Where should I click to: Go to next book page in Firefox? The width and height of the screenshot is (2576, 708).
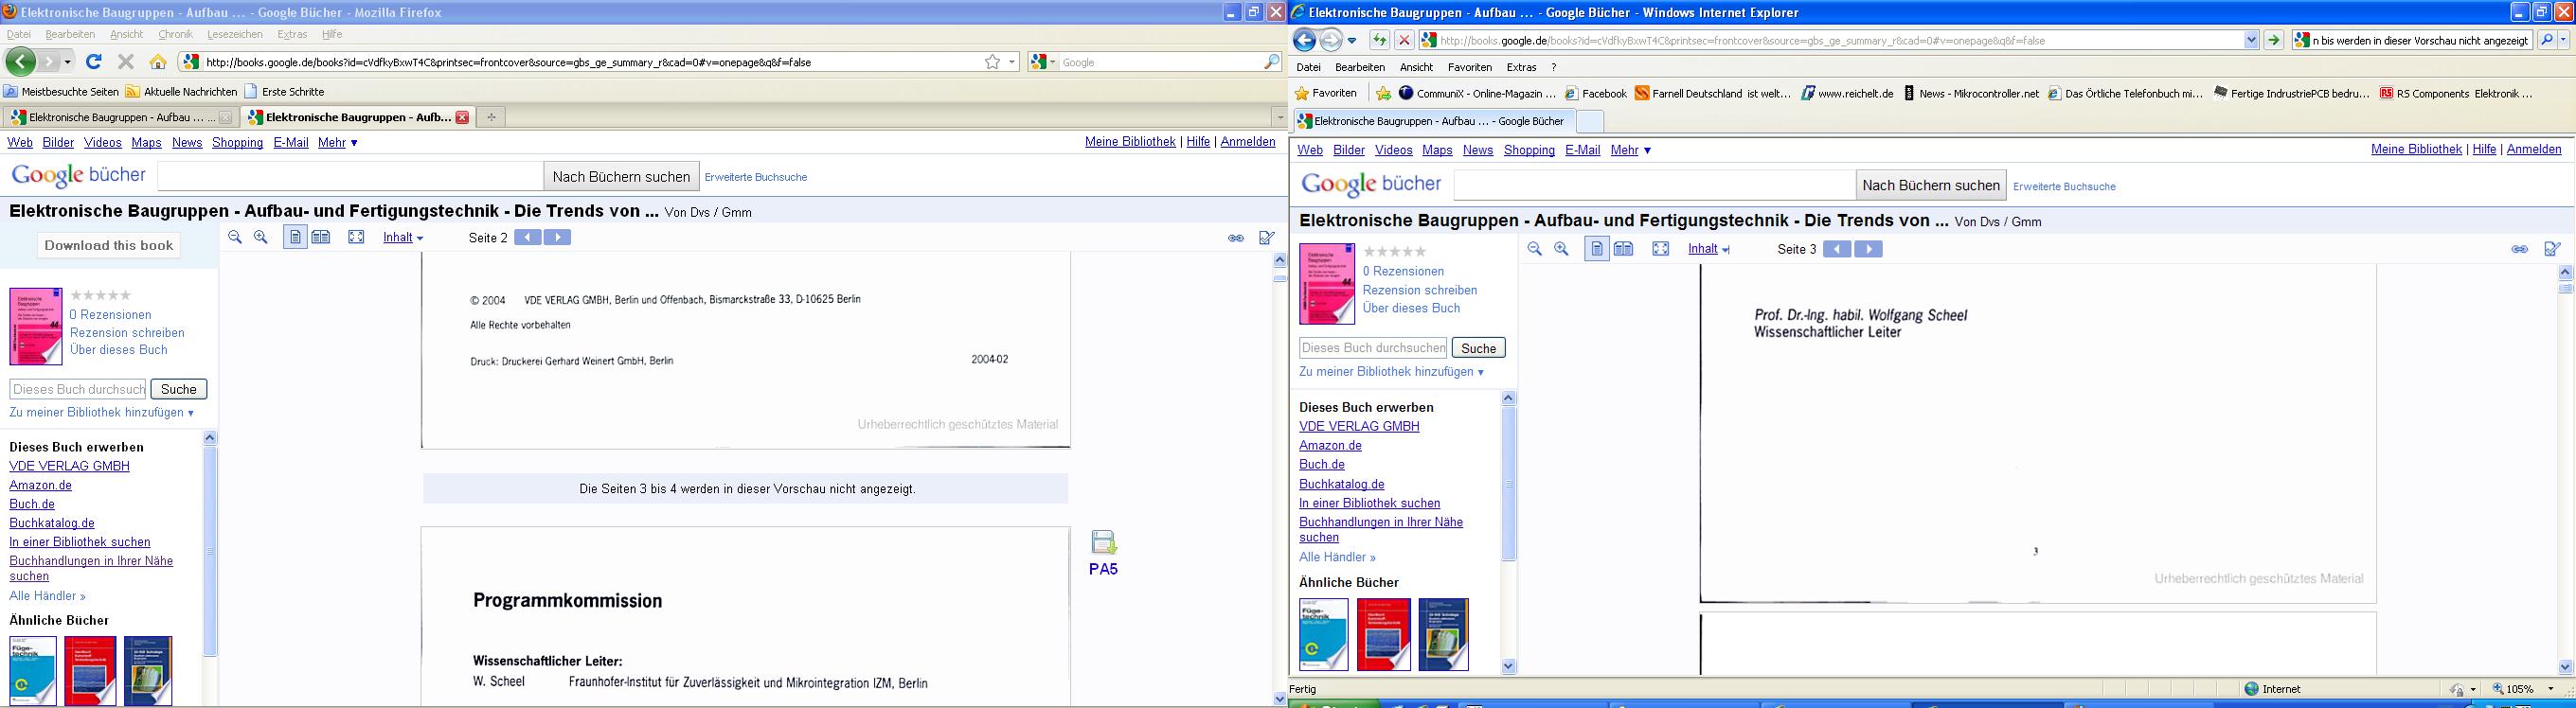click(557, 237)
